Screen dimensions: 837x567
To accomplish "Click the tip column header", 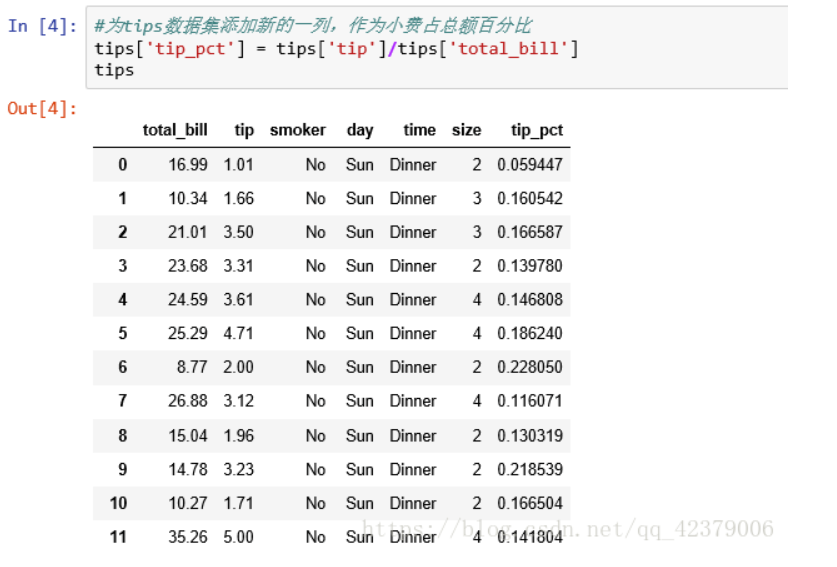I will [244, 130].
